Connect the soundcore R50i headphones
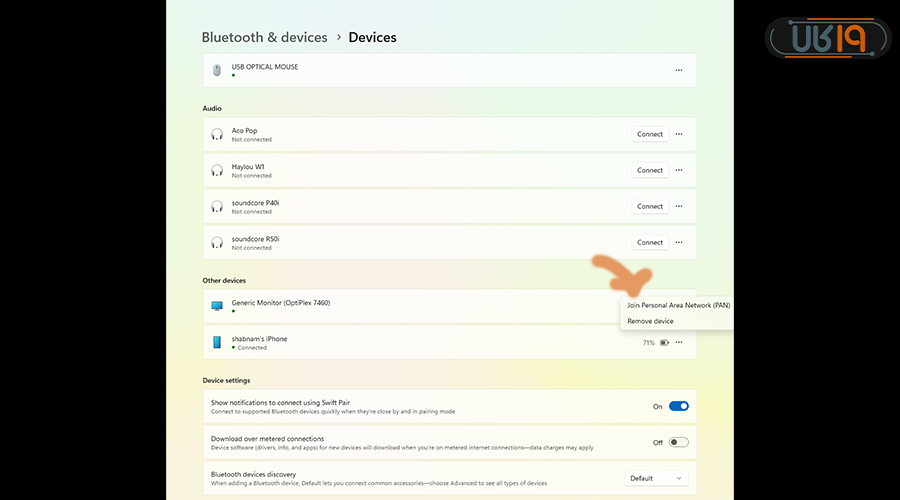 (x=650, y=242)
